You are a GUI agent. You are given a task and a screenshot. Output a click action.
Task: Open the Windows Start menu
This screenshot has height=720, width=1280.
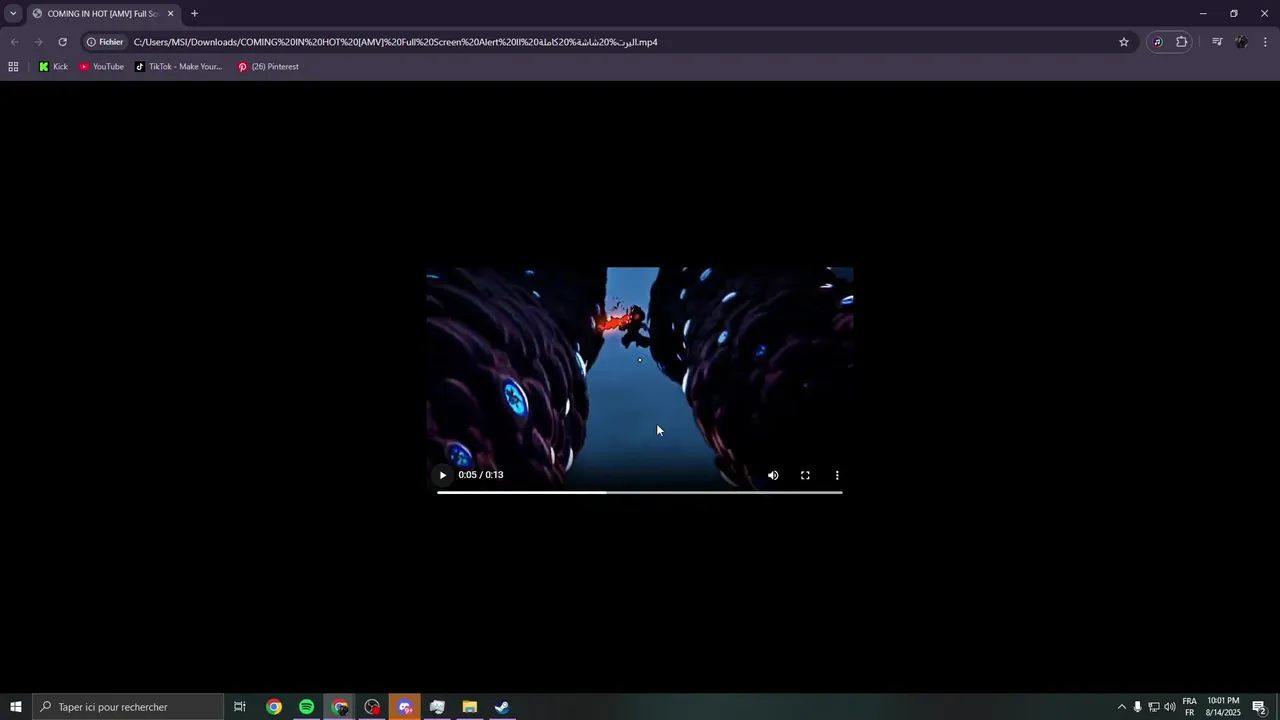15,707
